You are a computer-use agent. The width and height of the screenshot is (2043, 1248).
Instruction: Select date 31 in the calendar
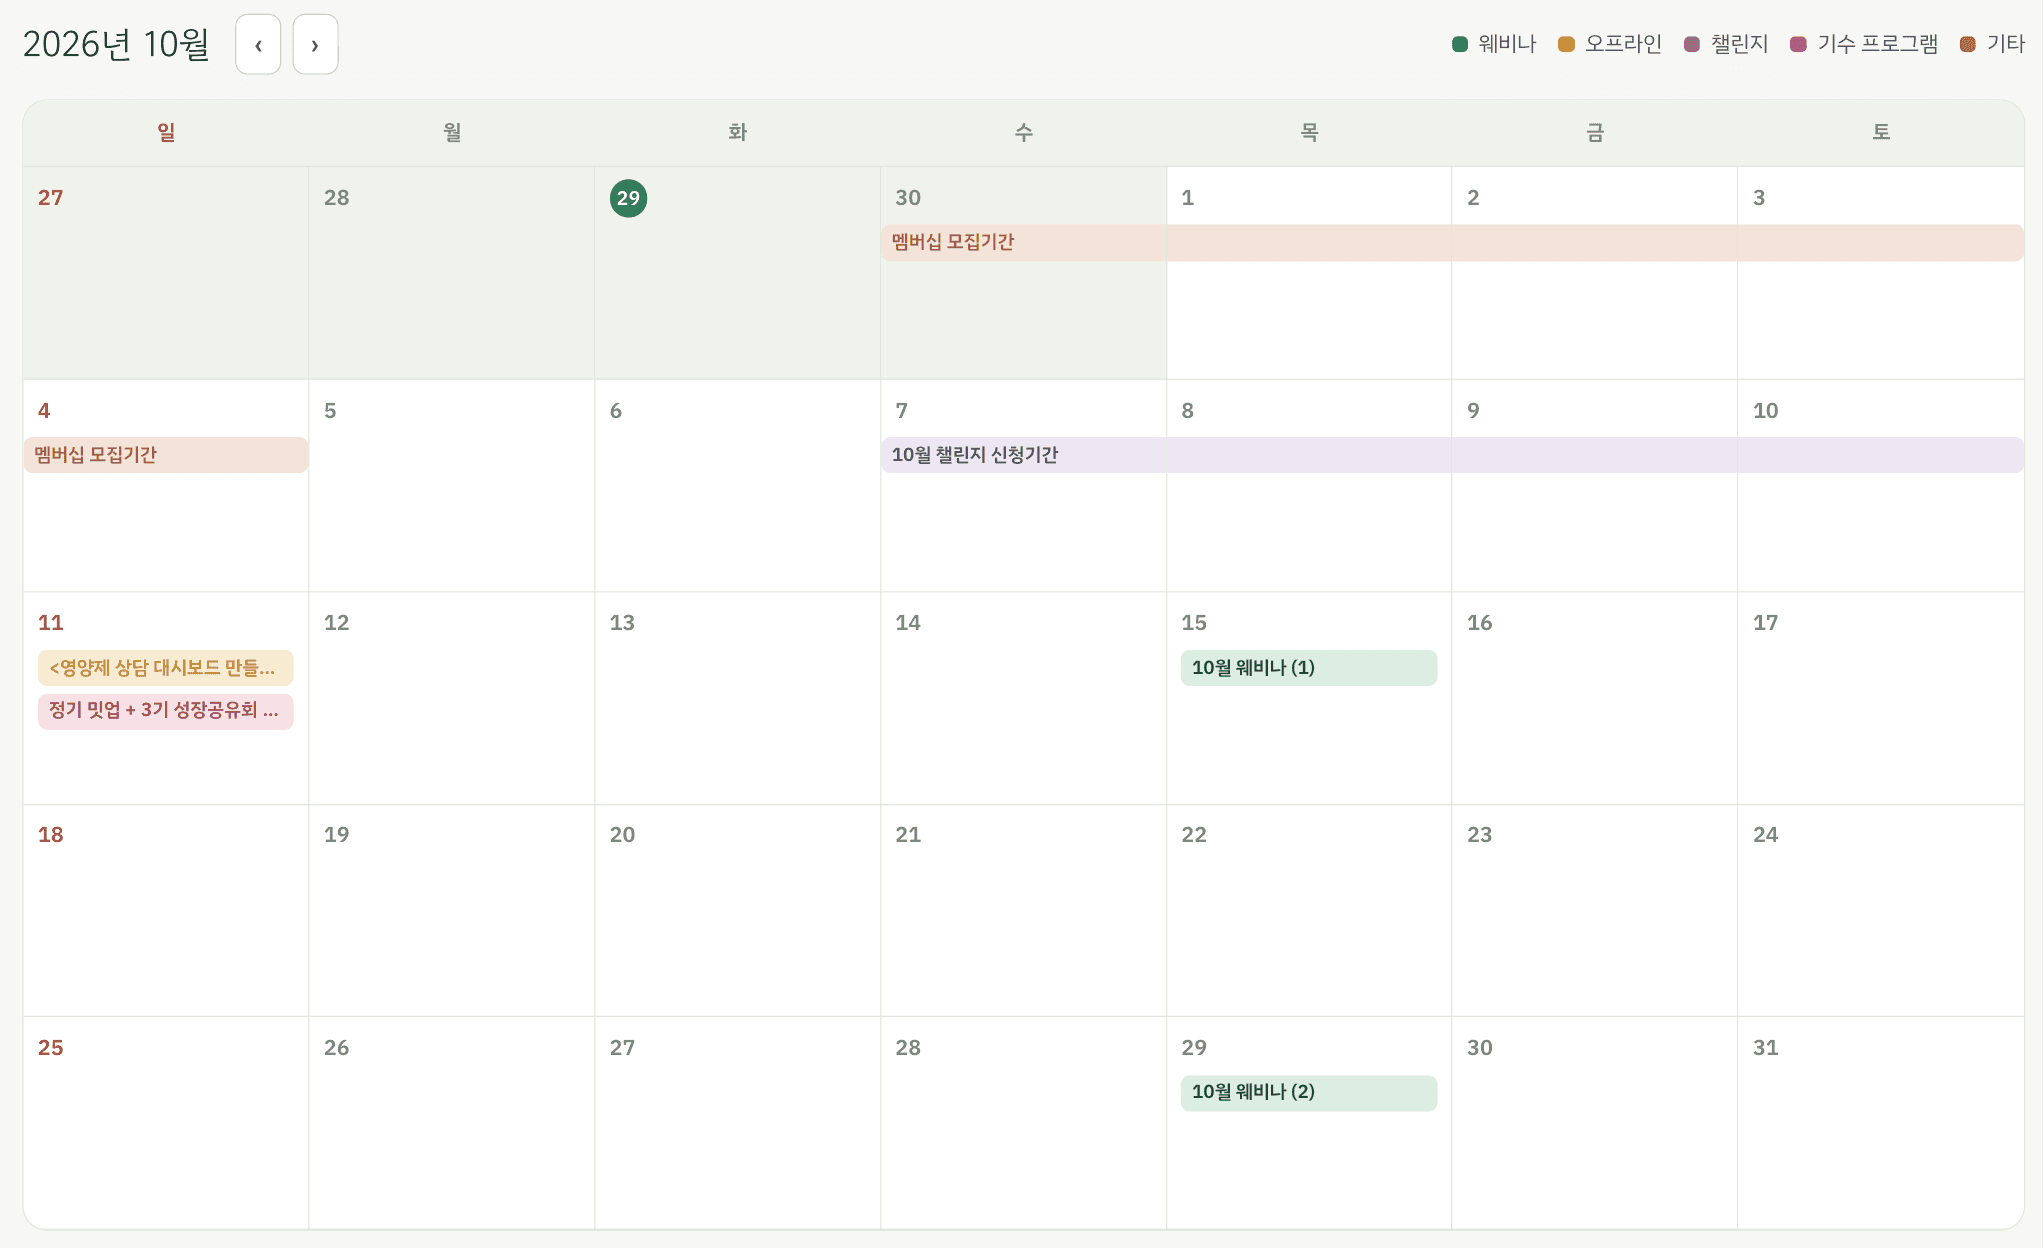click(1766, 1048)
